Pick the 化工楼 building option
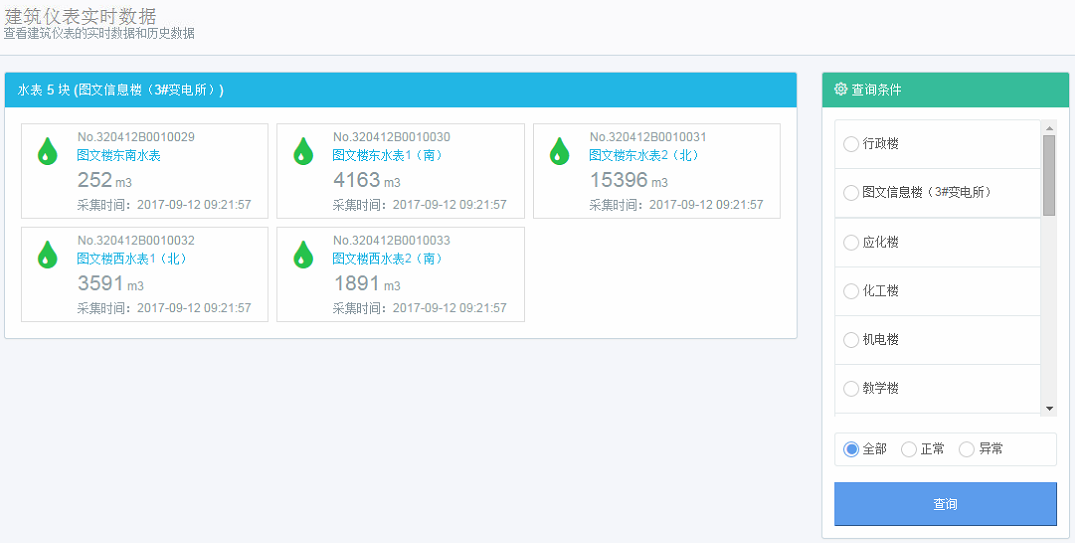The height and width of the screenshot is (543, 1075). pos(851,291)
